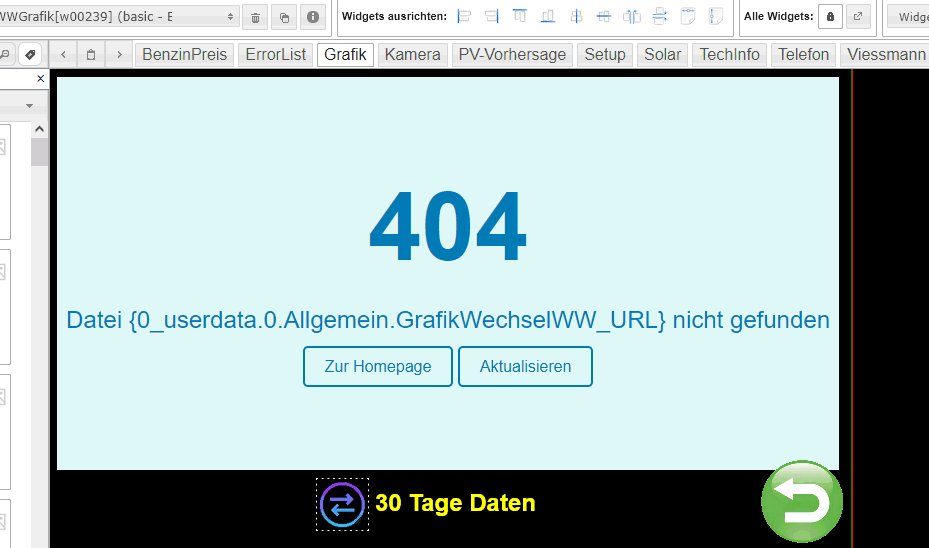Viewport: 929px width, 548px height.
Task: Click the Aktualisieren button
Action: click(526, 367)
